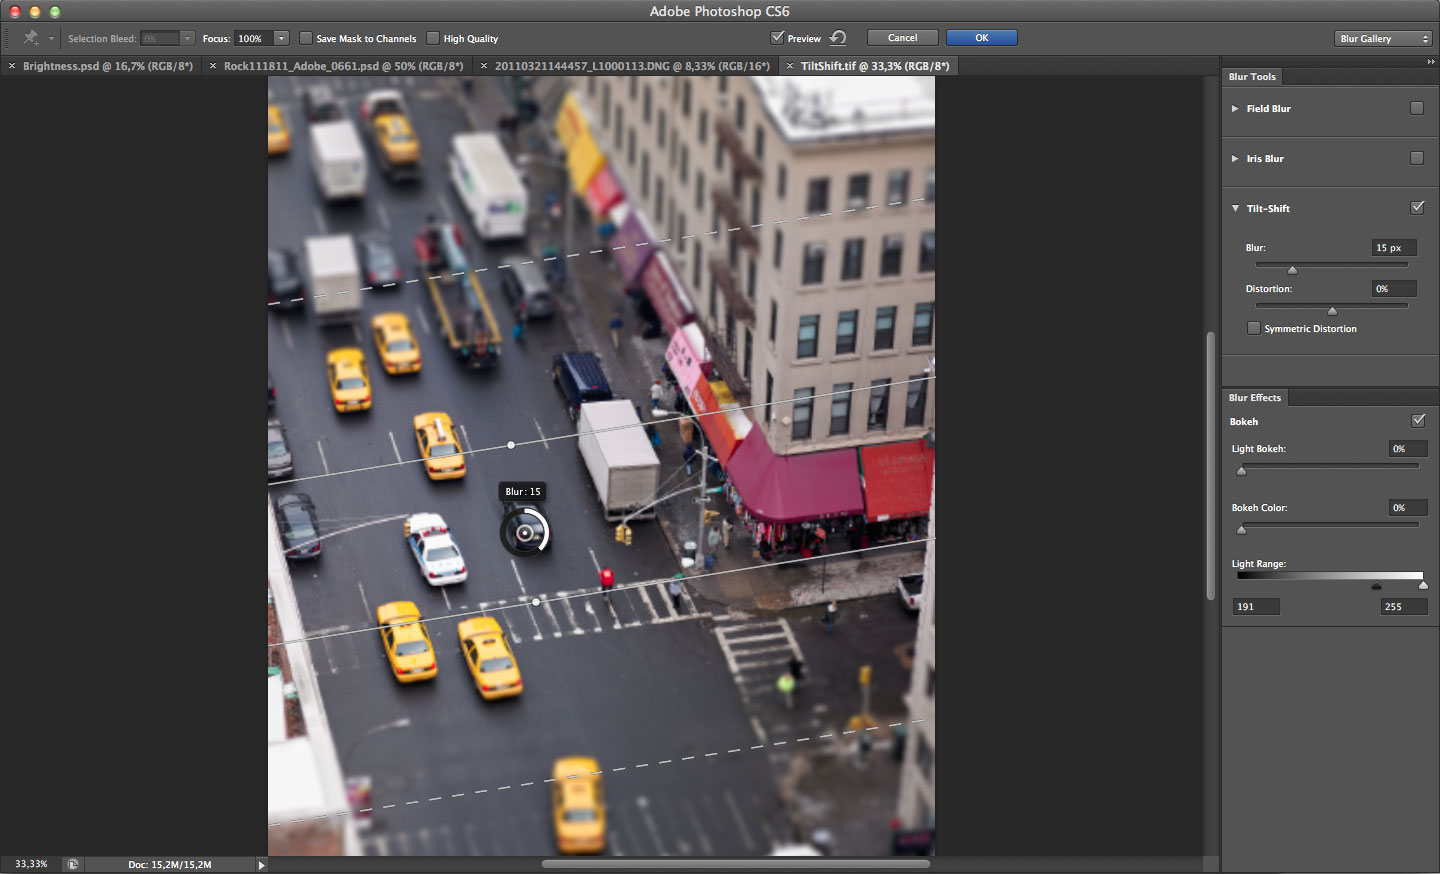Screen dimensions: 1440x874
Task: Collapse the blur tools panel double-arrow
Action: tap(1431, 62)
